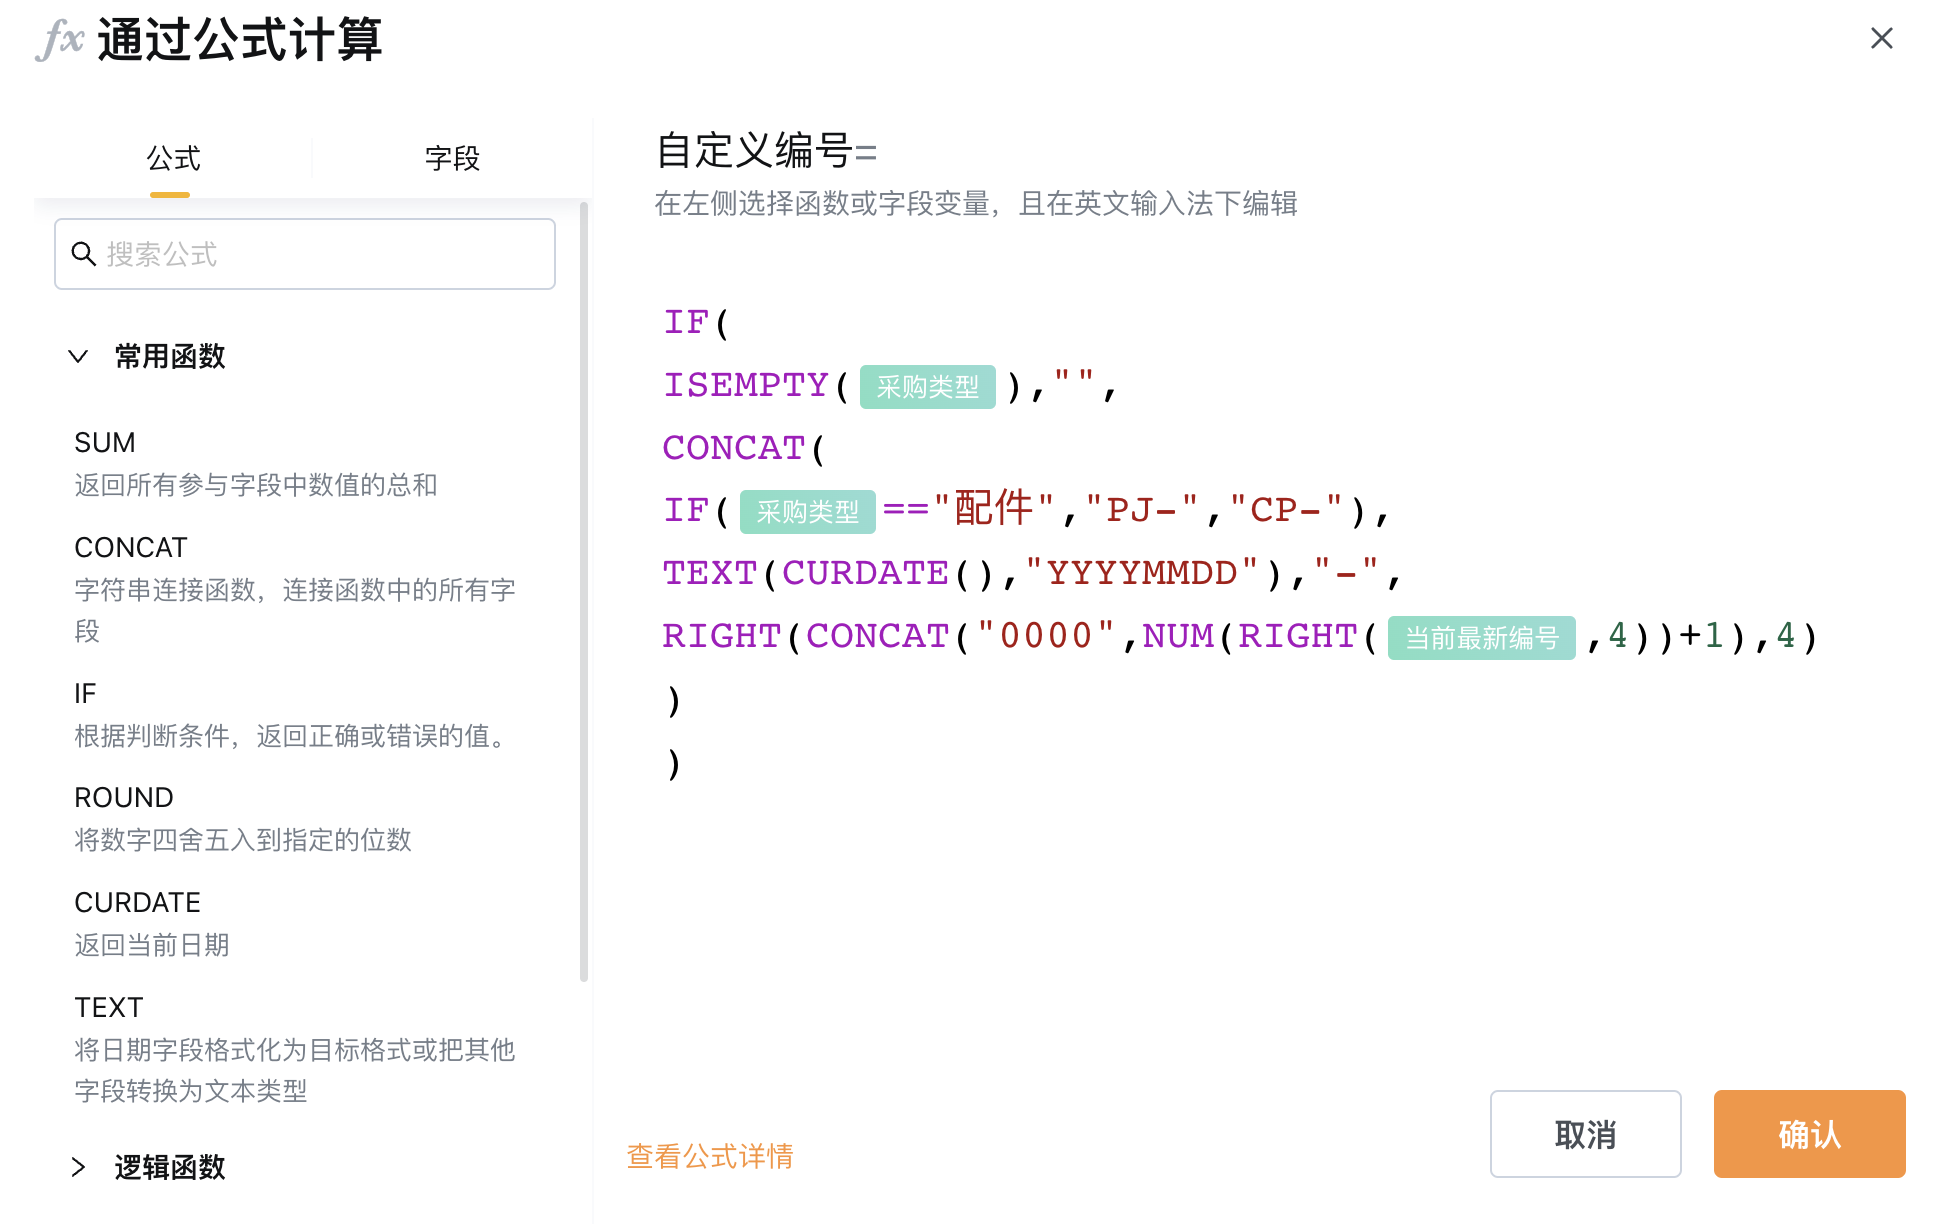The height and width of the screenshot is (1224, 1956).
Task: Select the 公式 tab
Action: tap(173, 158)
